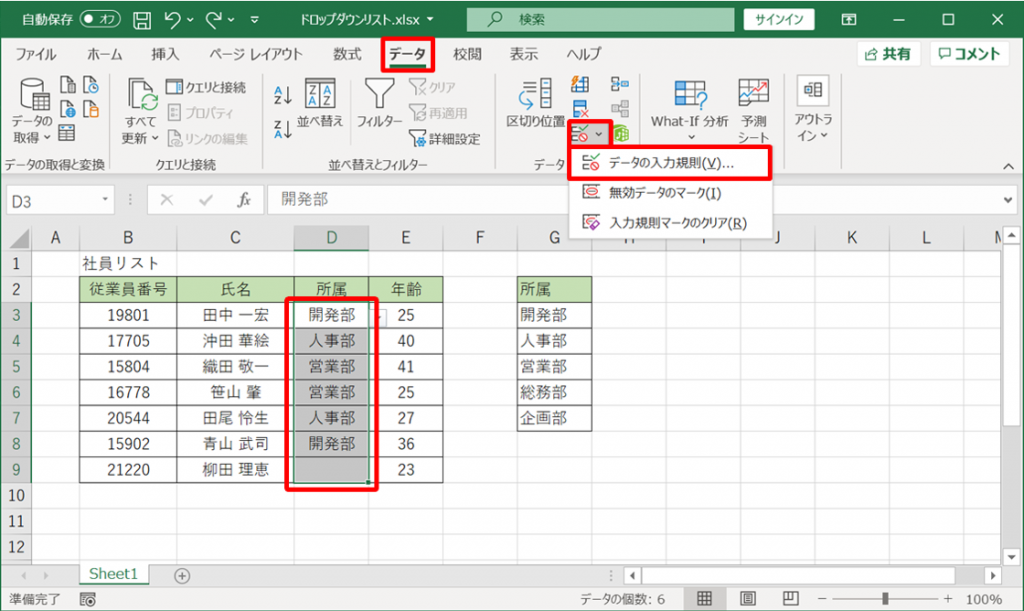
Task: Open the ファイル tab
Action: (36, 54)
